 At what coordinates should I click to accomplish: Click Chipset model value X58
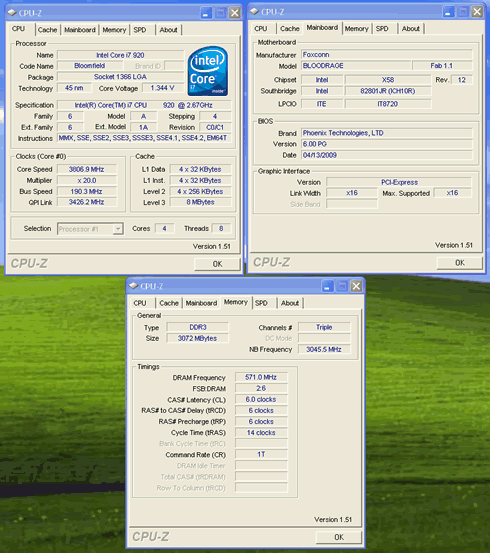pos(388,80)
